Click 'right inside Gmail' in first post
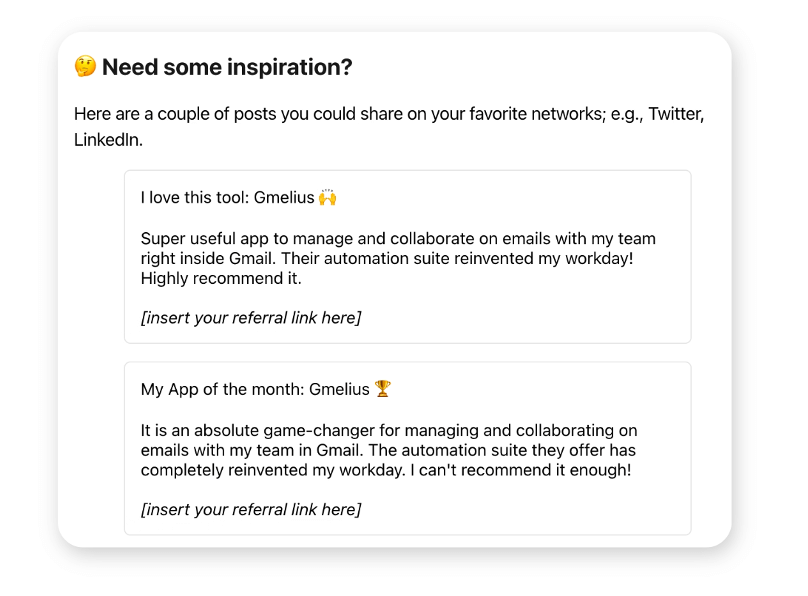This screenshot has width=808, height=596. pos(209,258)
